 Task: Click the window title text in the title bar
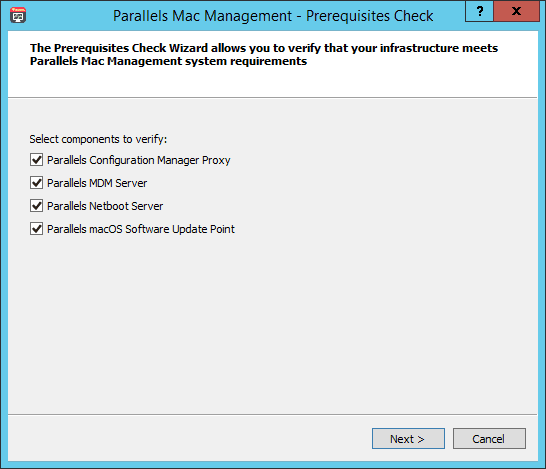[273, 16]
